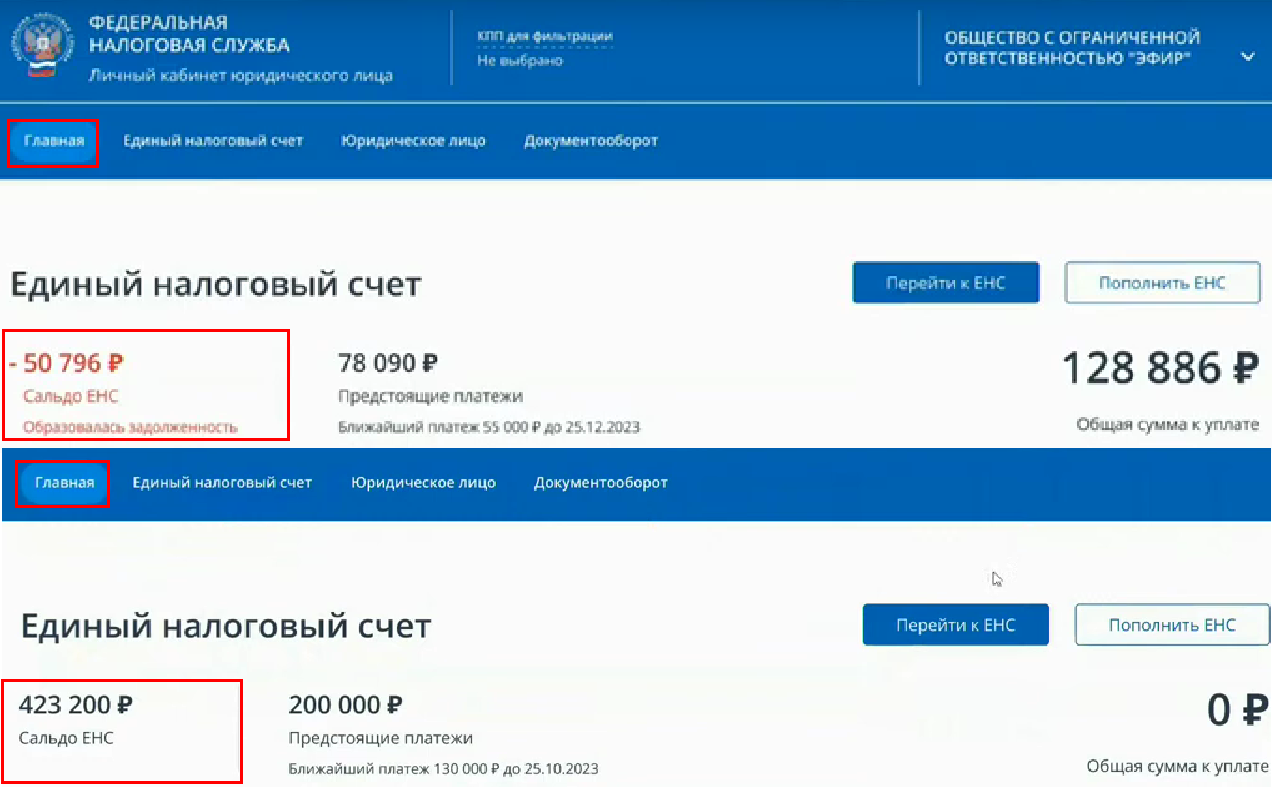Open Единый налоговый счет in upper navigation bar
Screen dimensions: 1272x788
tap(213, 141)
